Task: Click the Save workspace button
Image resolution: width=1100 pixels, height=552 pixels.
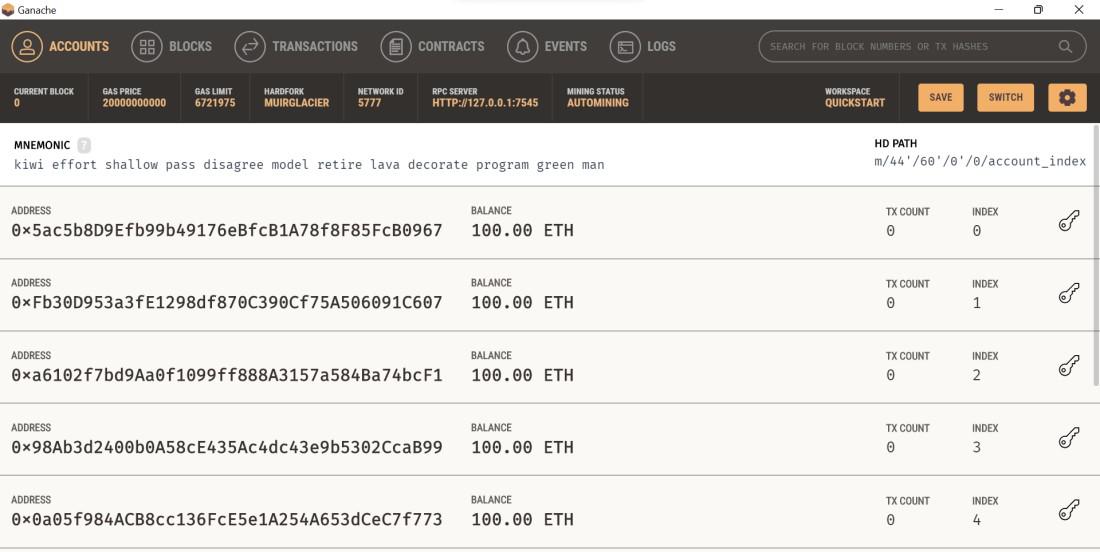Action: (940, 97)
